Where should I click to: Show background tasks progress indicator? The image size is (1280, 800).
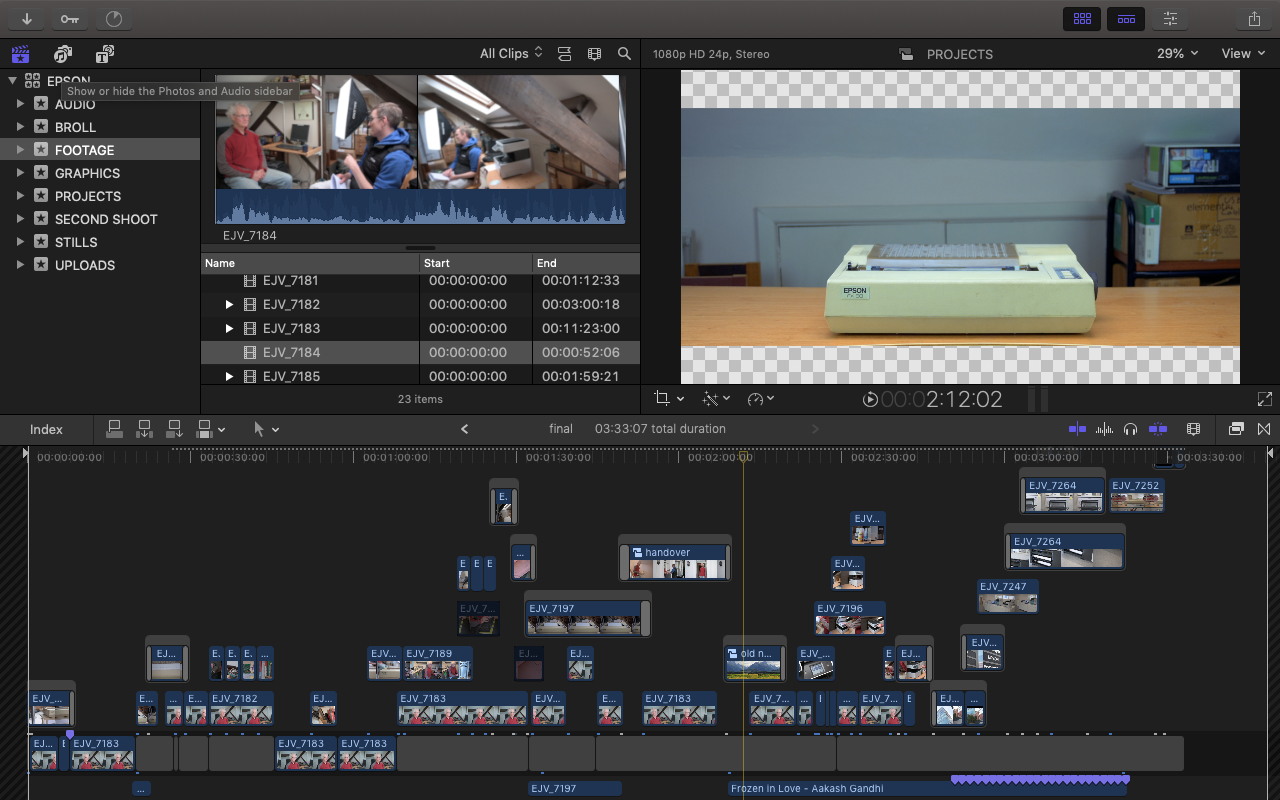(x=113, y=19)
